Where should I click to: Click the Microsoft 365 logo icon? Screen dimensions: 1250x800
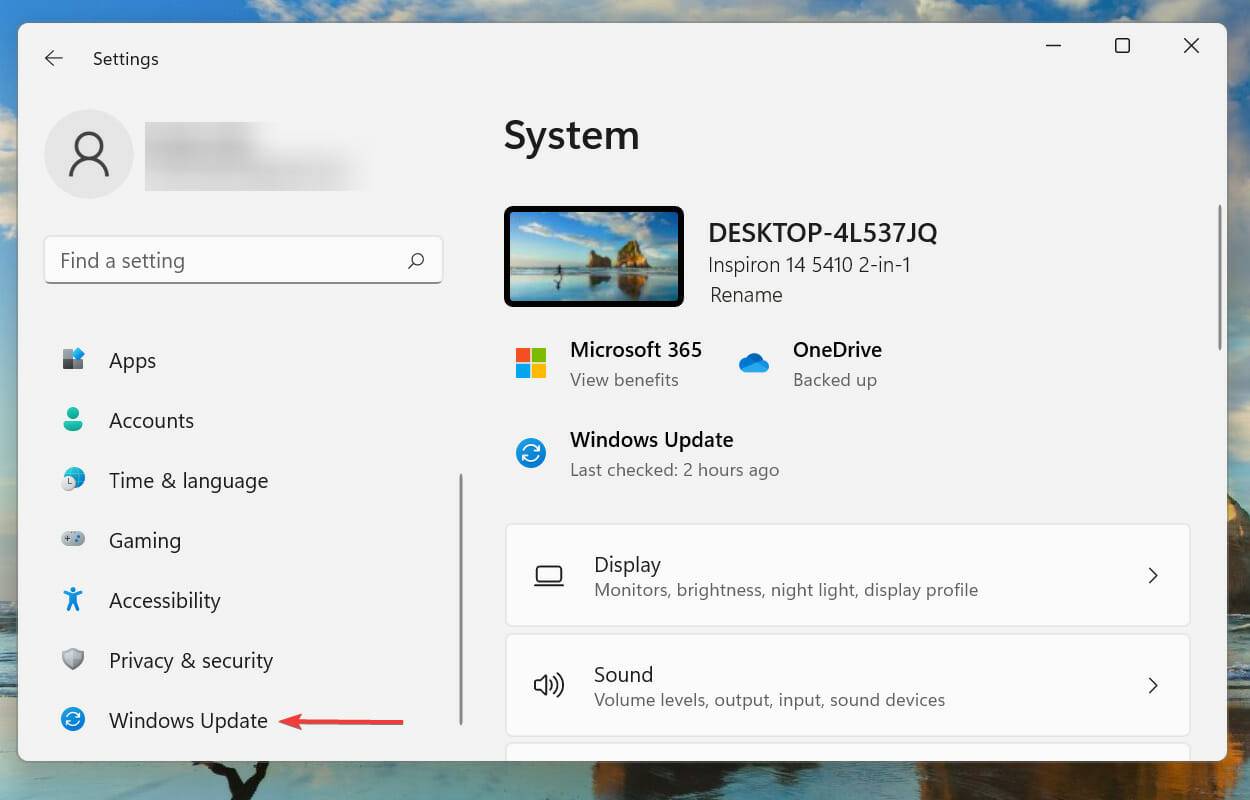(531, 363)
